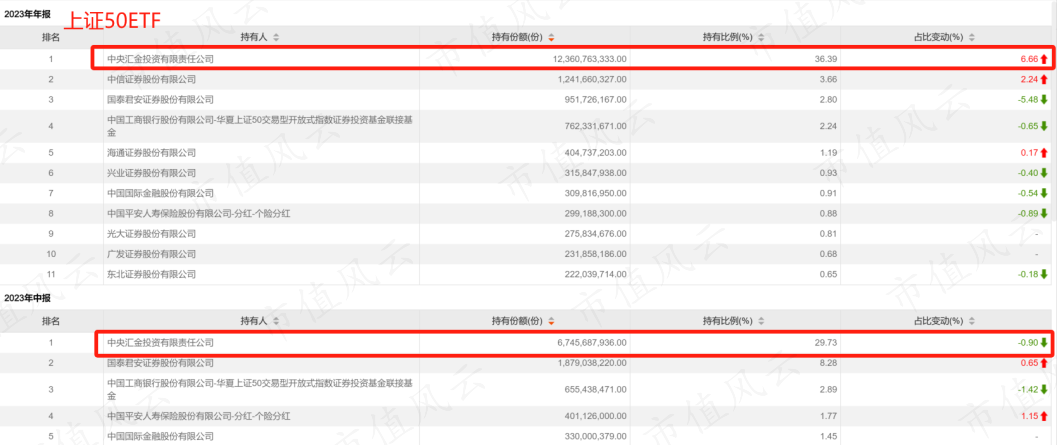Click the 持有比例(%) sort icon in 2023年年报 table

click(x=761, y=37)
